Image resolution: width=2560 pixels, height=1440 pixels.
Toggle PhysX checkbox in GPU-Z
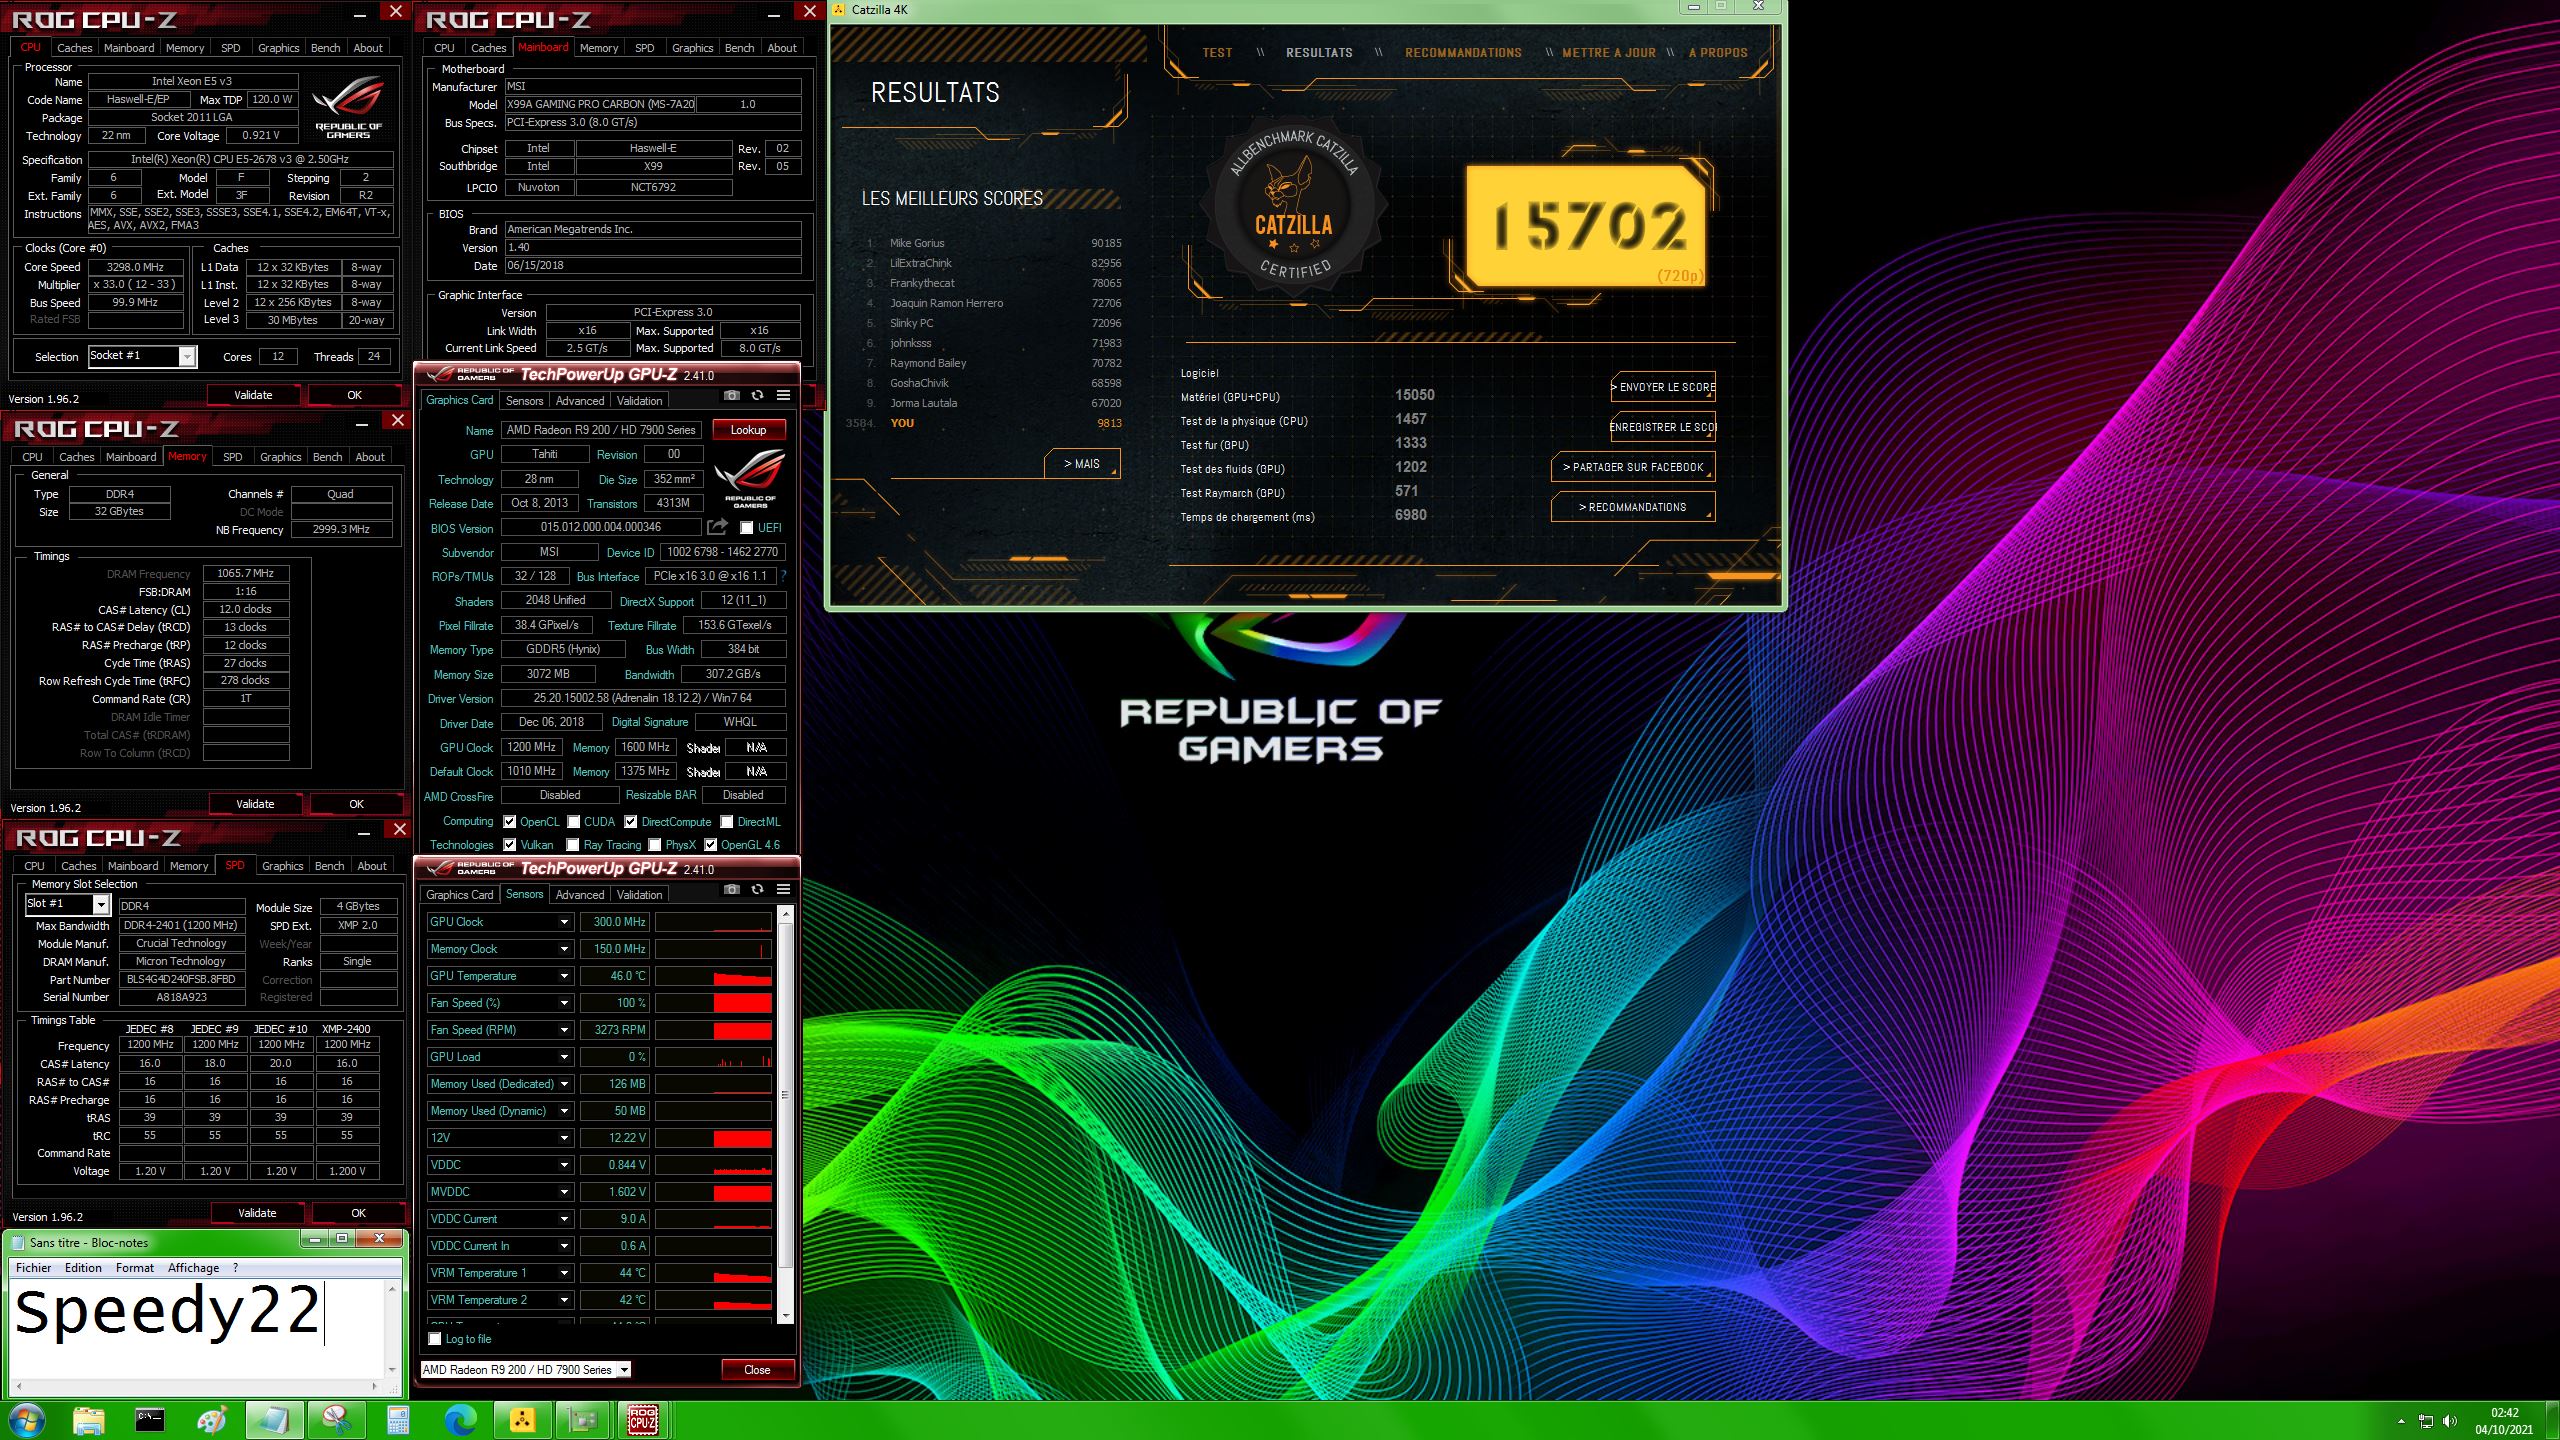tap(655, 845)
